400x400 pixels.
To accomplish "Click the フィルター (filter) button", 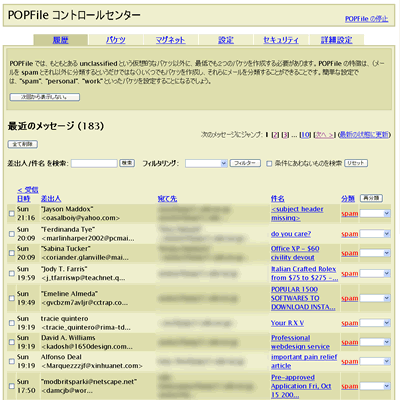I will [245, 163].
